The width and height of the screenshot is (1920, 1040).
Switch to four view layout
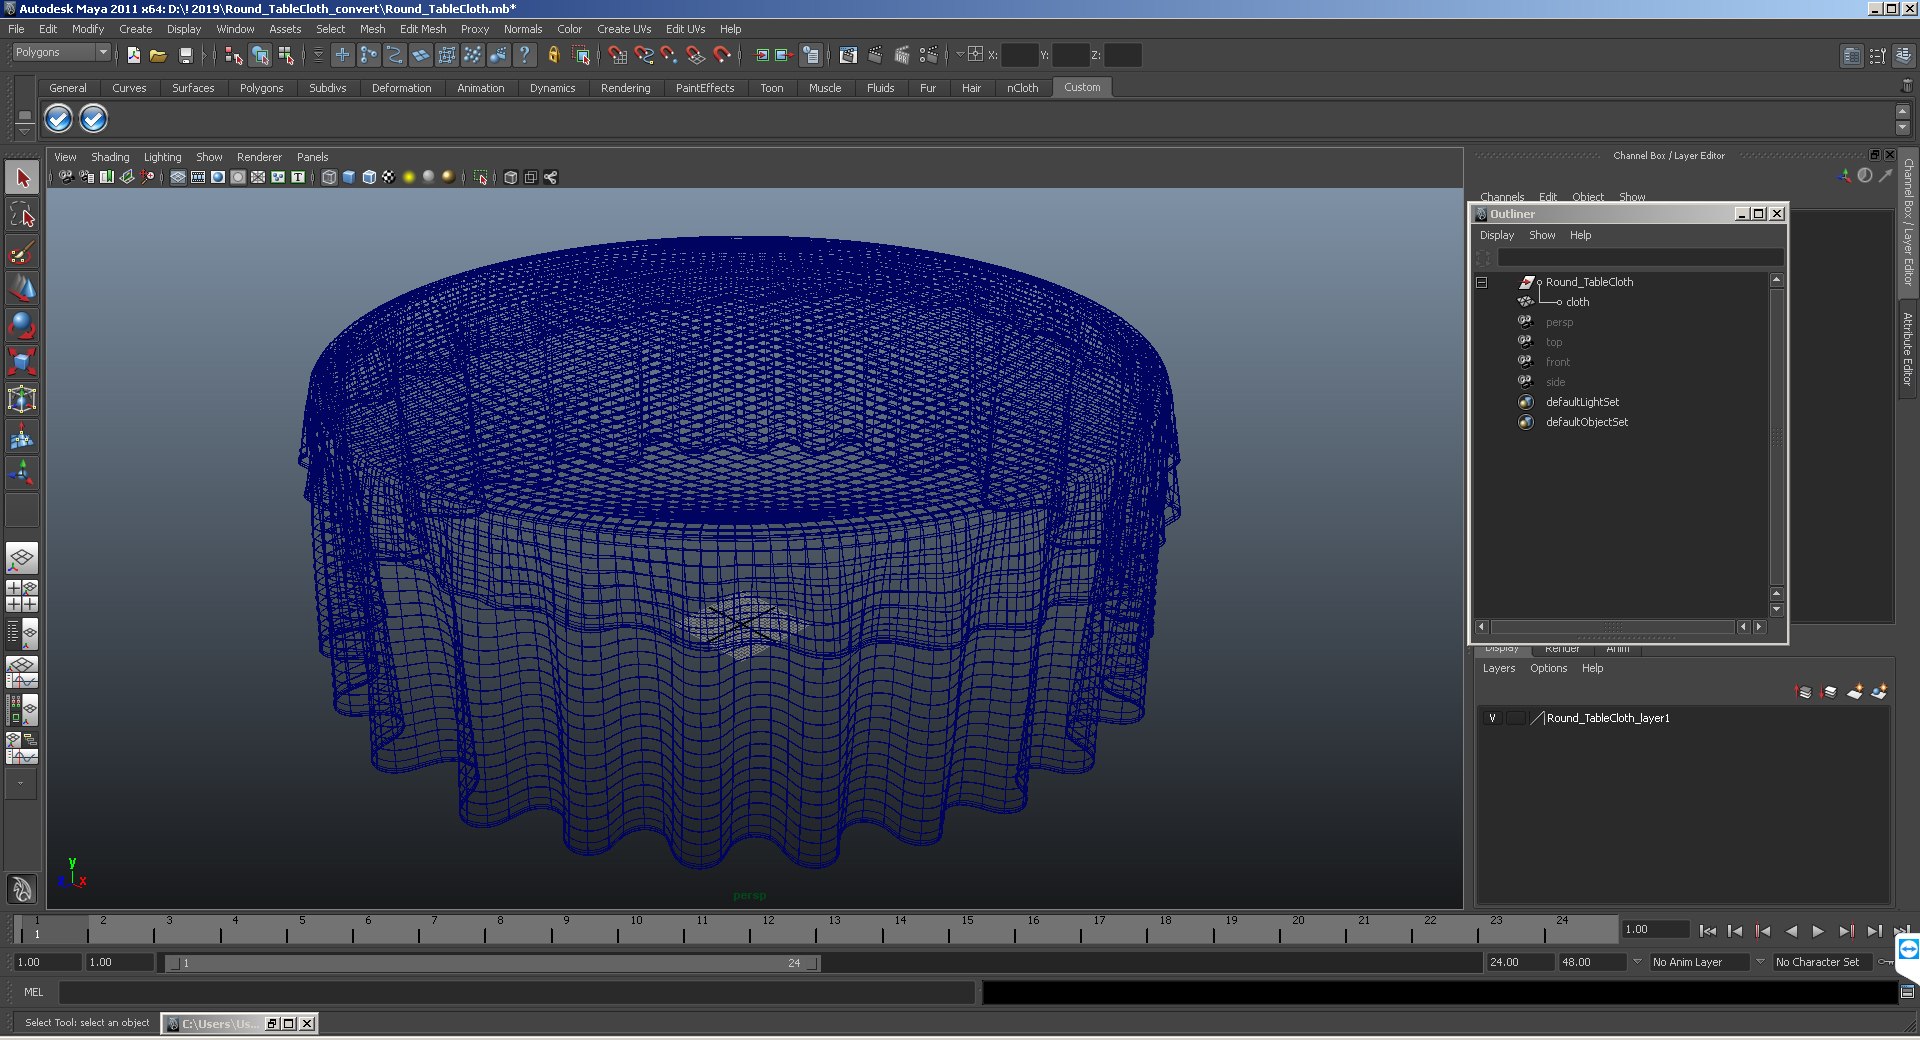click(x=22, y=595)
